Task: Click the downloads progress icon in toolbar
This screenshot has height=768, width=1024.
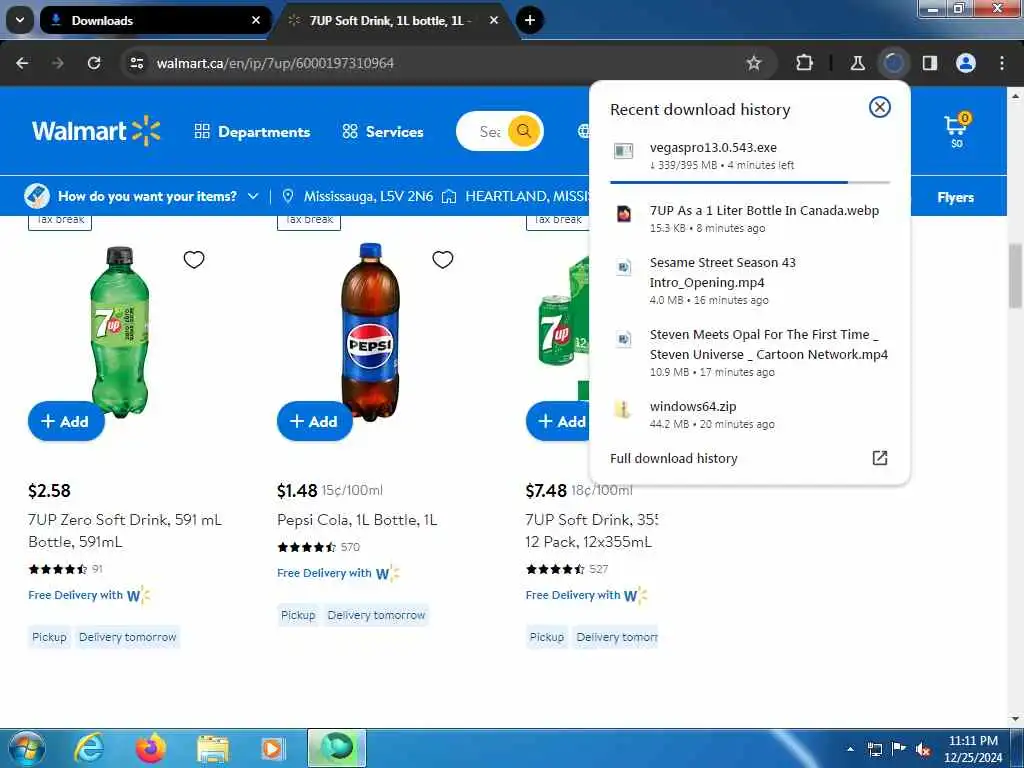Action: click(893, 63)
